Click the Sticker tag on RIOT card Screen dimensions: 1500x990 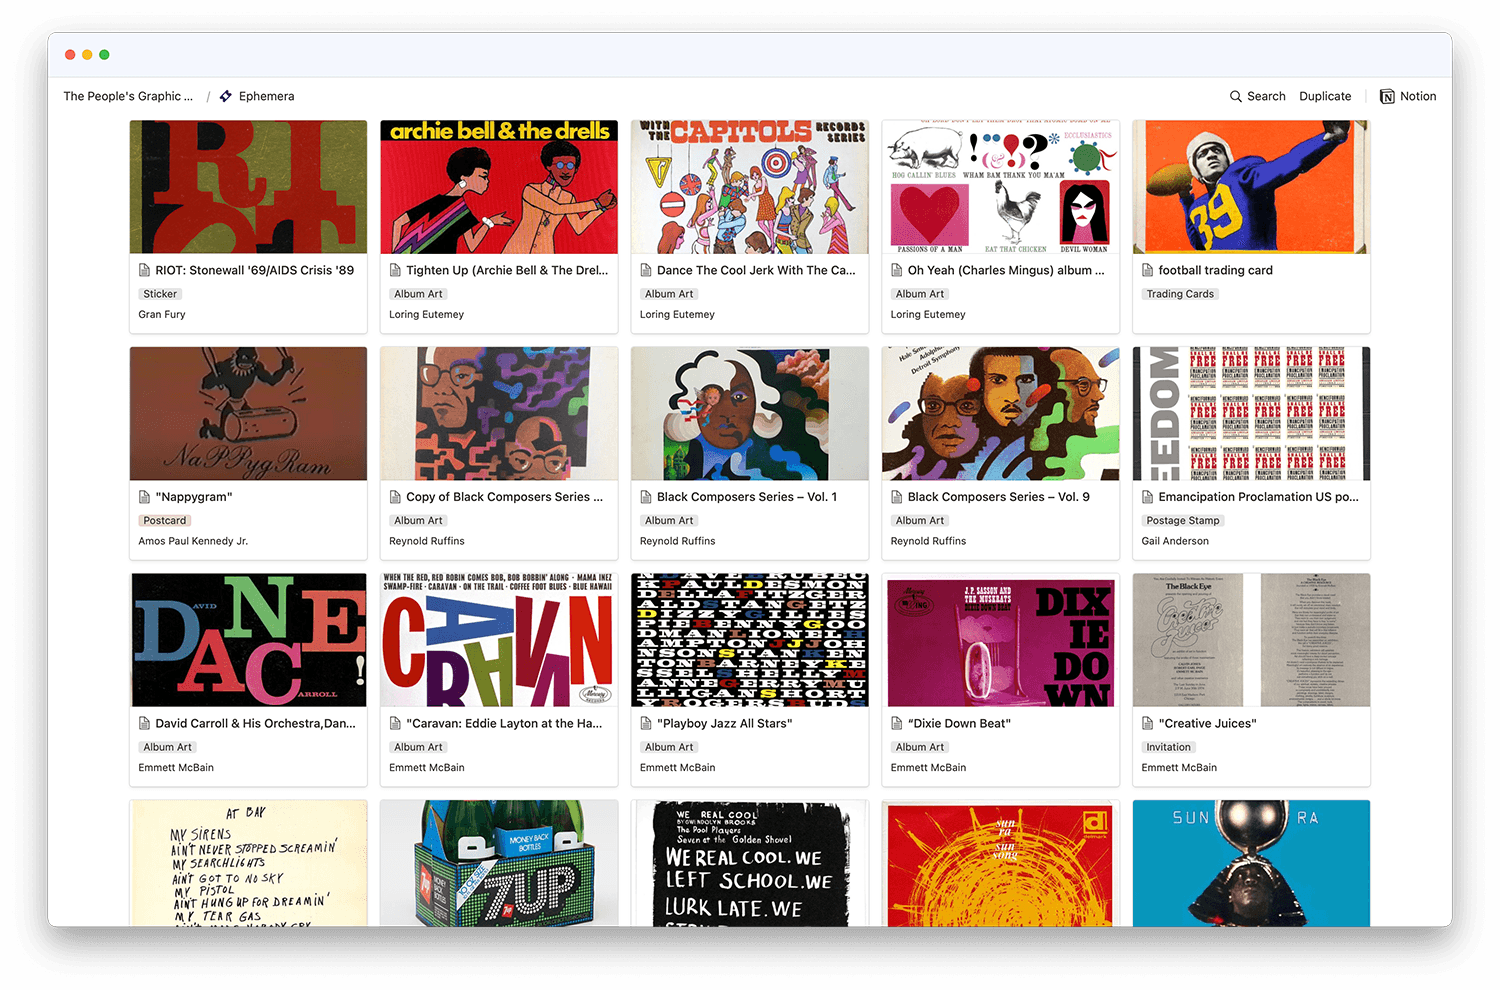[x=160, y=294]
